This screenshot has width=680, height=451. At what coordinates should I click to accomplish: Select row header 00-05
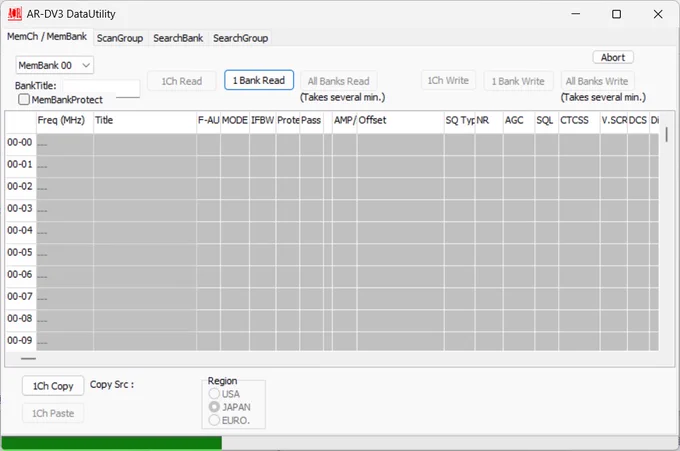(20, 253)
